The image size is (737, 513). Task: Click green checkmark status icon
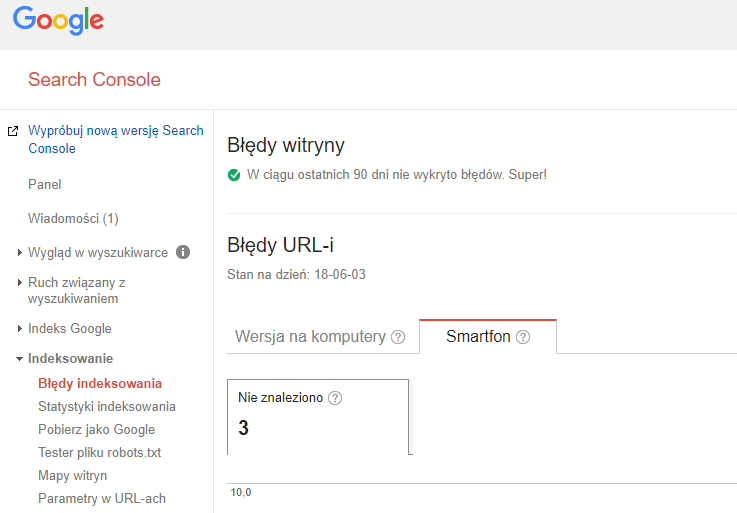pyautogui.click(x=234, y=175)
